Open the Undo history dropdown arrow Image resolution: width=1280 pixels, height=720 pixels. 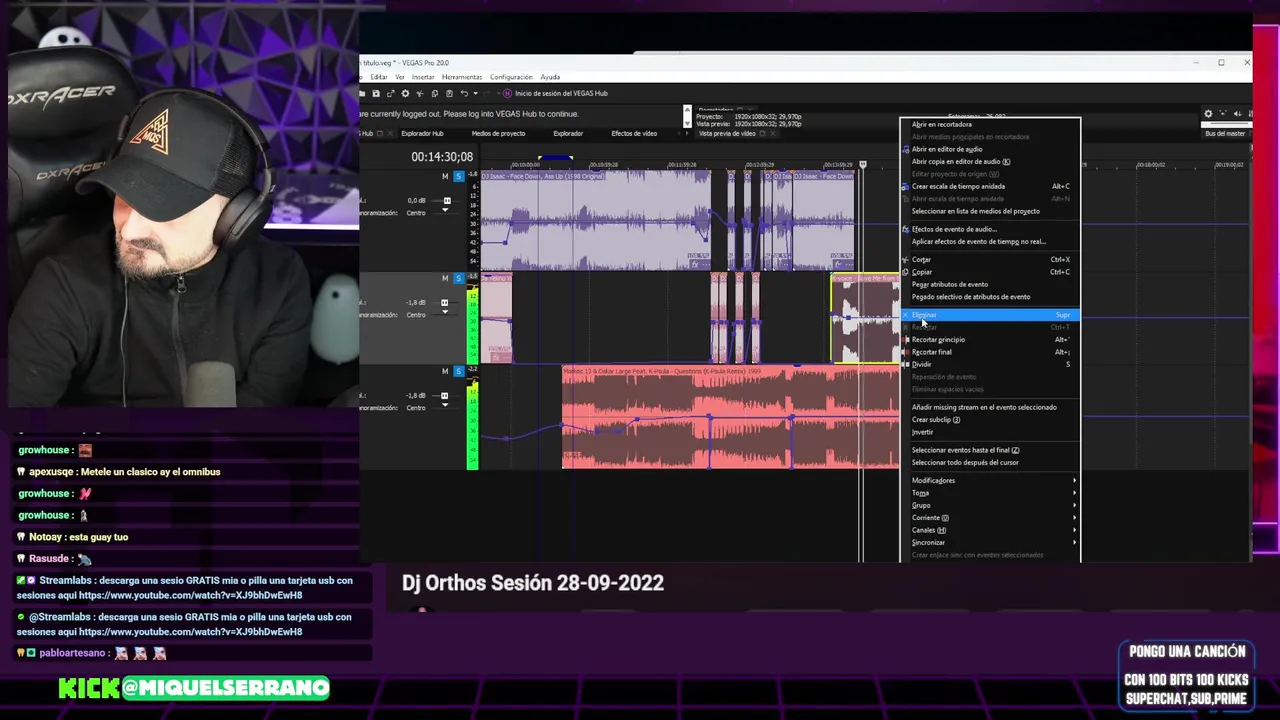click(x=473, y=93)
